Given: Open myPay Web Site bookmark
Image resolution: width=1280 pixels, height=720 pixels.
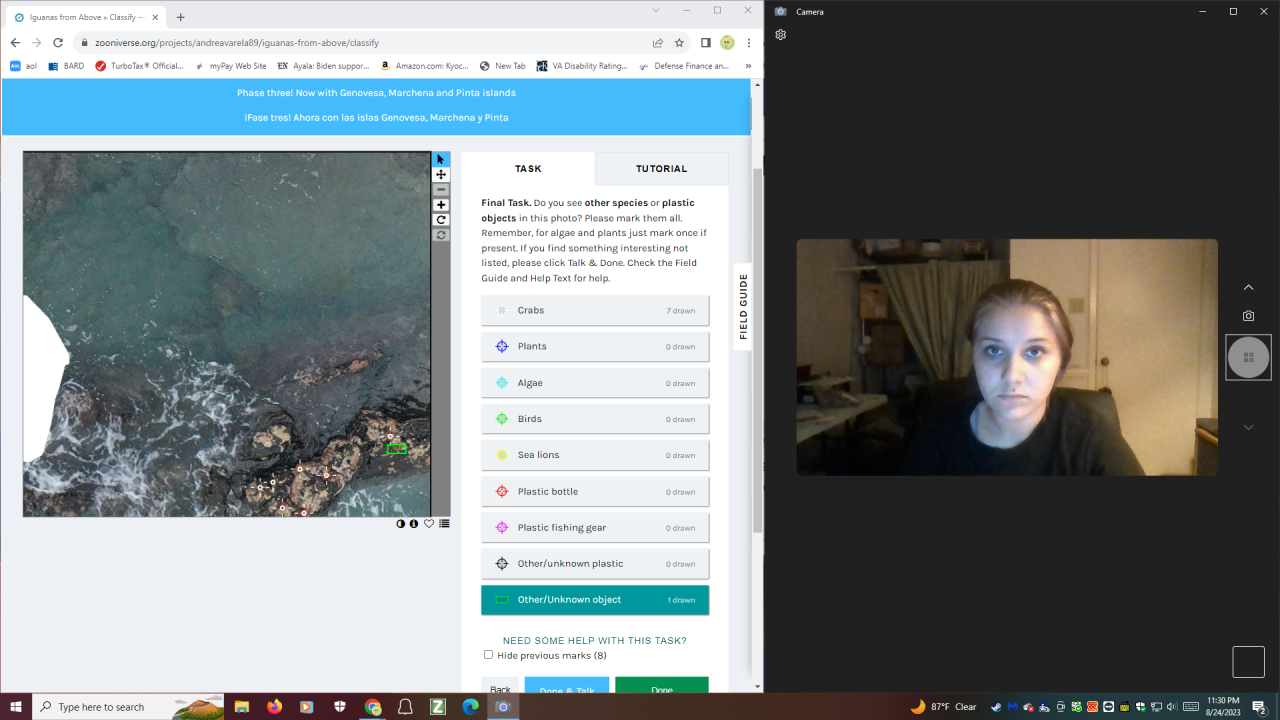Looking at the screenshot, I should (230, 66).
